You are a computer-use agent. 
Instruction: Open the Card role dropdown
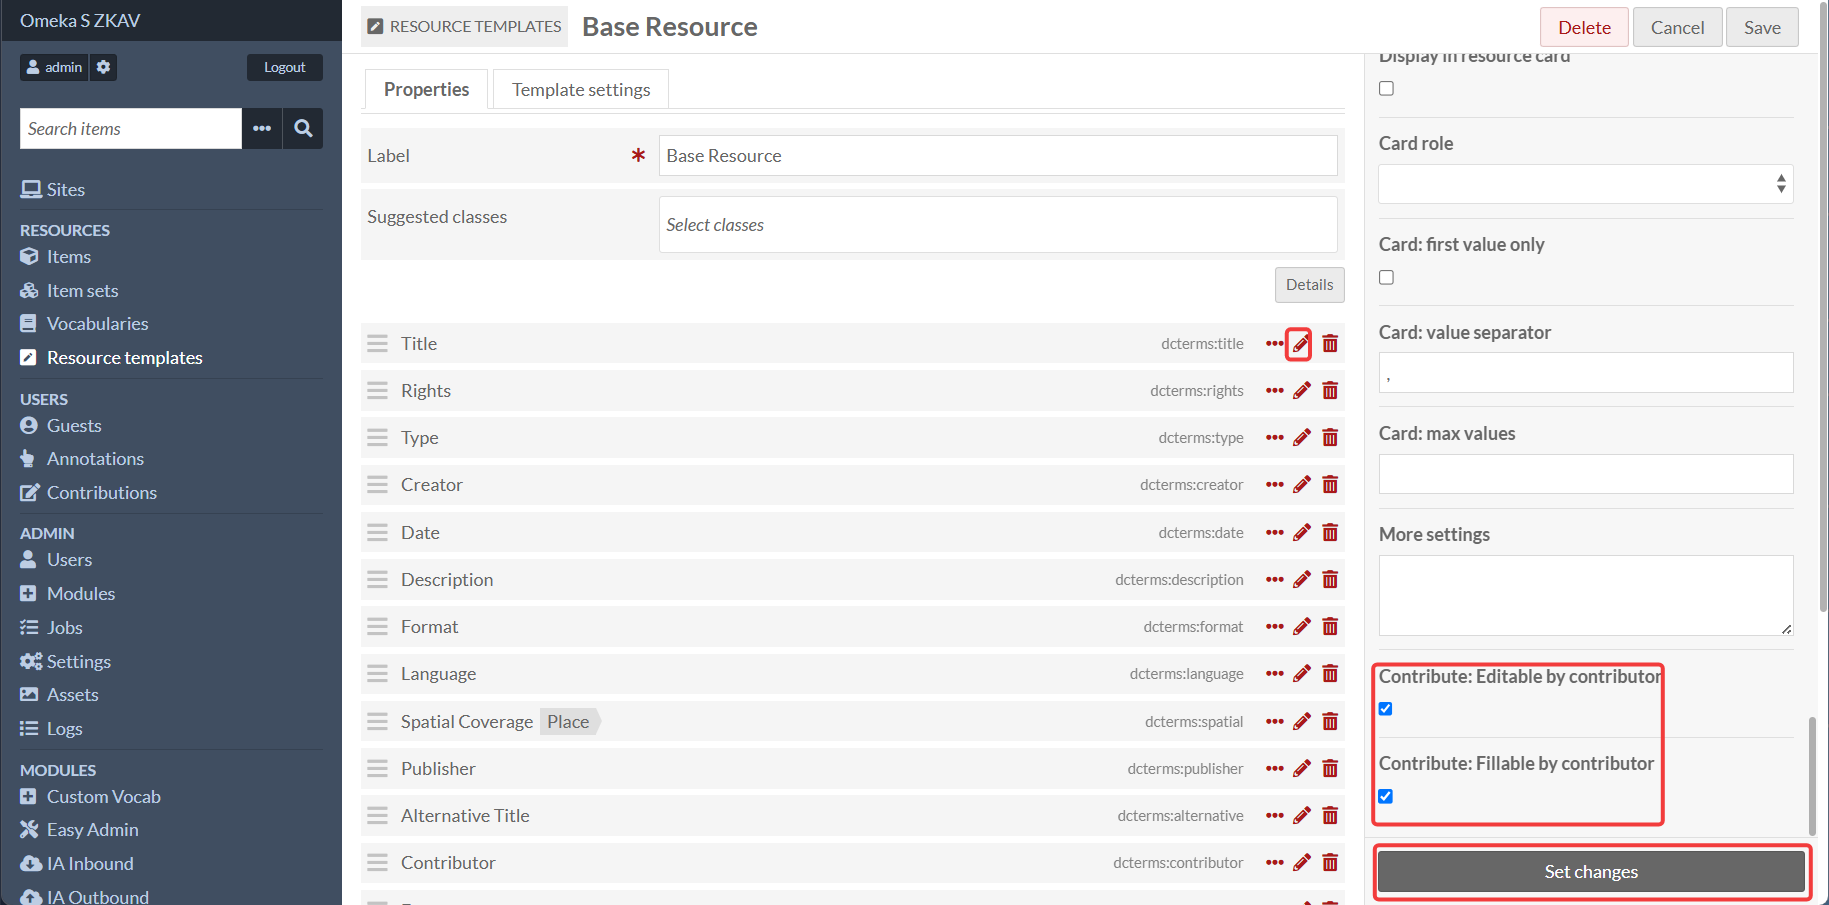[x=1586, y=184]
